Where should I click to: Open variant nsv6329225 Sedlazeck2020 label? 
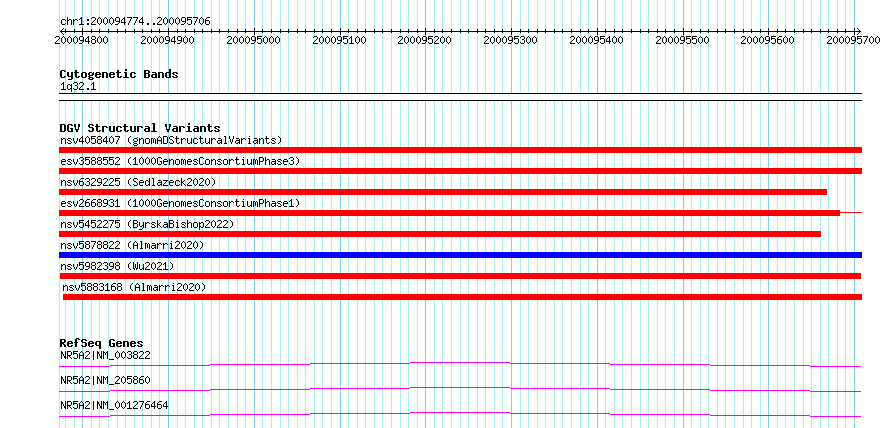[x=138, y=182]
